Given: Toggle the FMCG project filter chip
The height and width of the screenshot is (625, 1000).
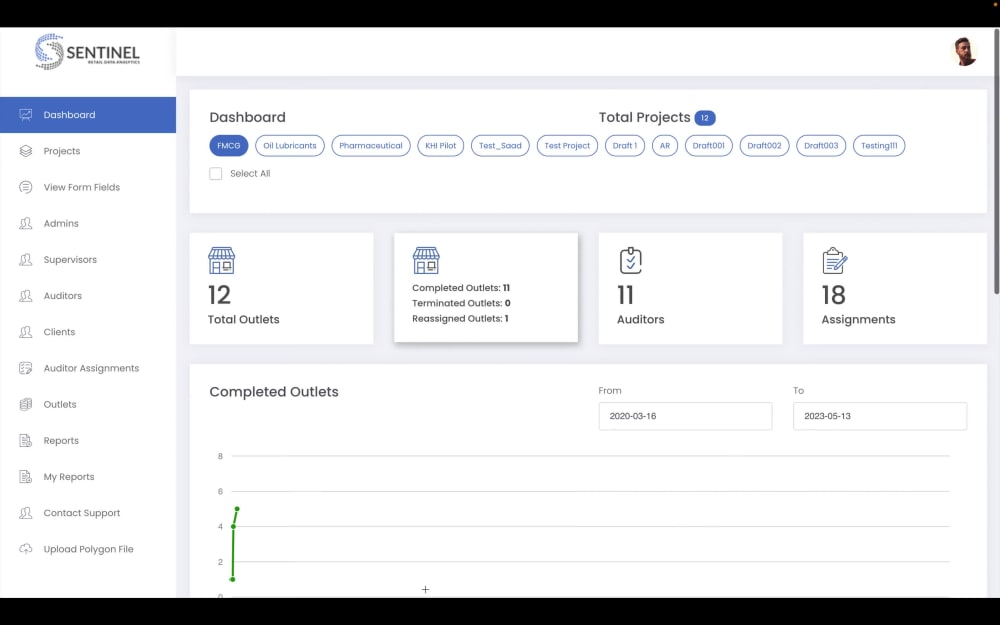Looking at the screenshot, I should [x=228, y=145].
